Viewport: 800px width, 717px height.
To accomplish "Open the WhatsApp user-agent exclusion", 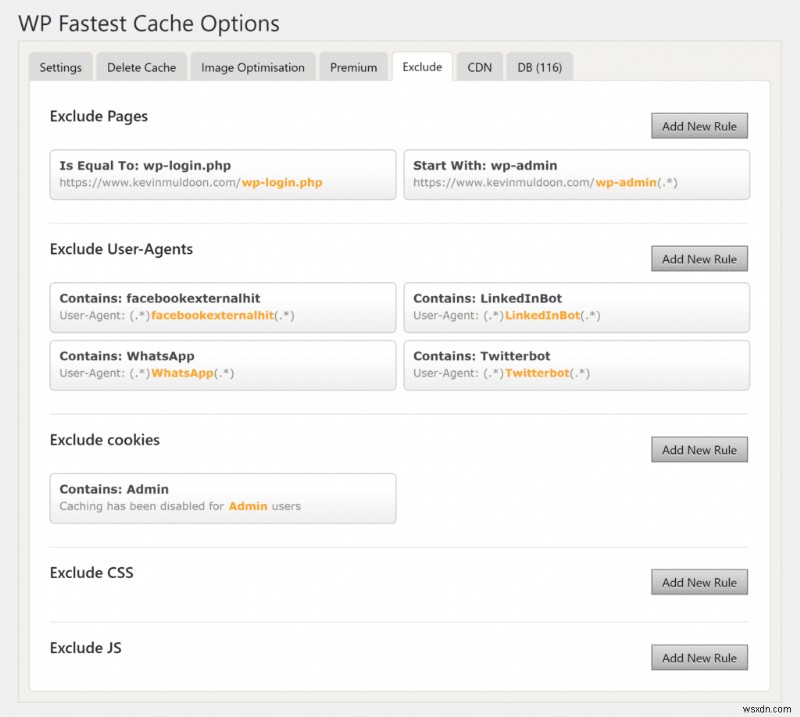I will click(222, 364).
